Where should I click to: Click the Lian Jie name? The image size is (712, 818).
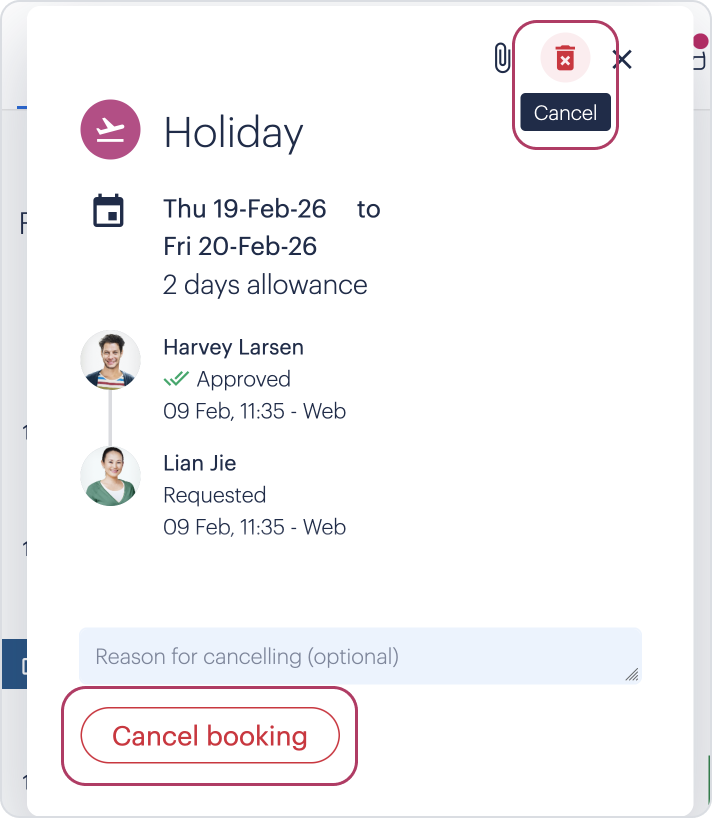tap(199, 463)
